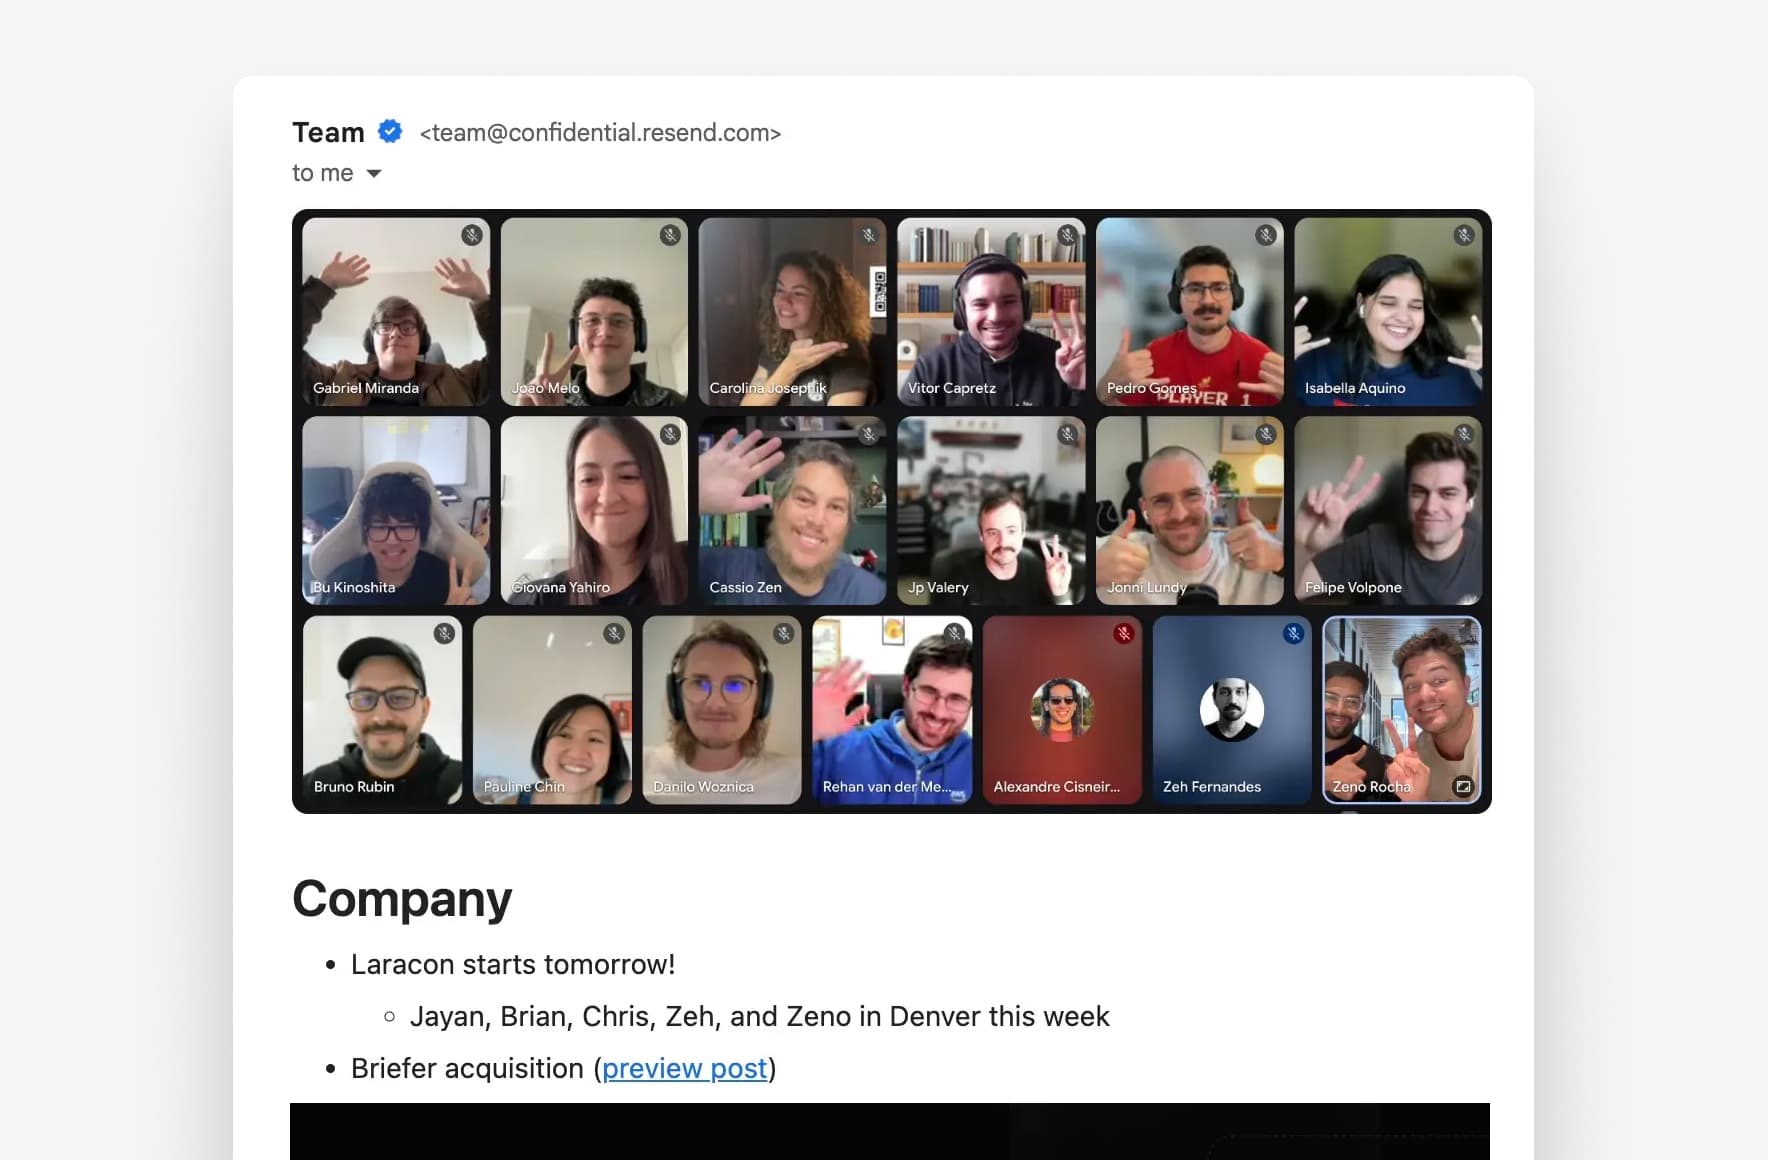
Task: Click the muted mic icon on Isabella Aquino's tile
Action: 1464,235
